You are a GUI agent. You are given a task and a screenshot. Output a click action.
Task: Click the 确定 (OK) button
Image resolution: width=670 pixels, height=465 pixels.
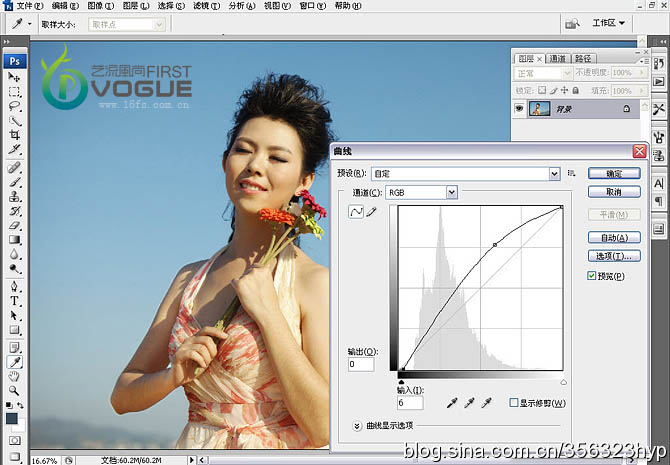point(614,173)
